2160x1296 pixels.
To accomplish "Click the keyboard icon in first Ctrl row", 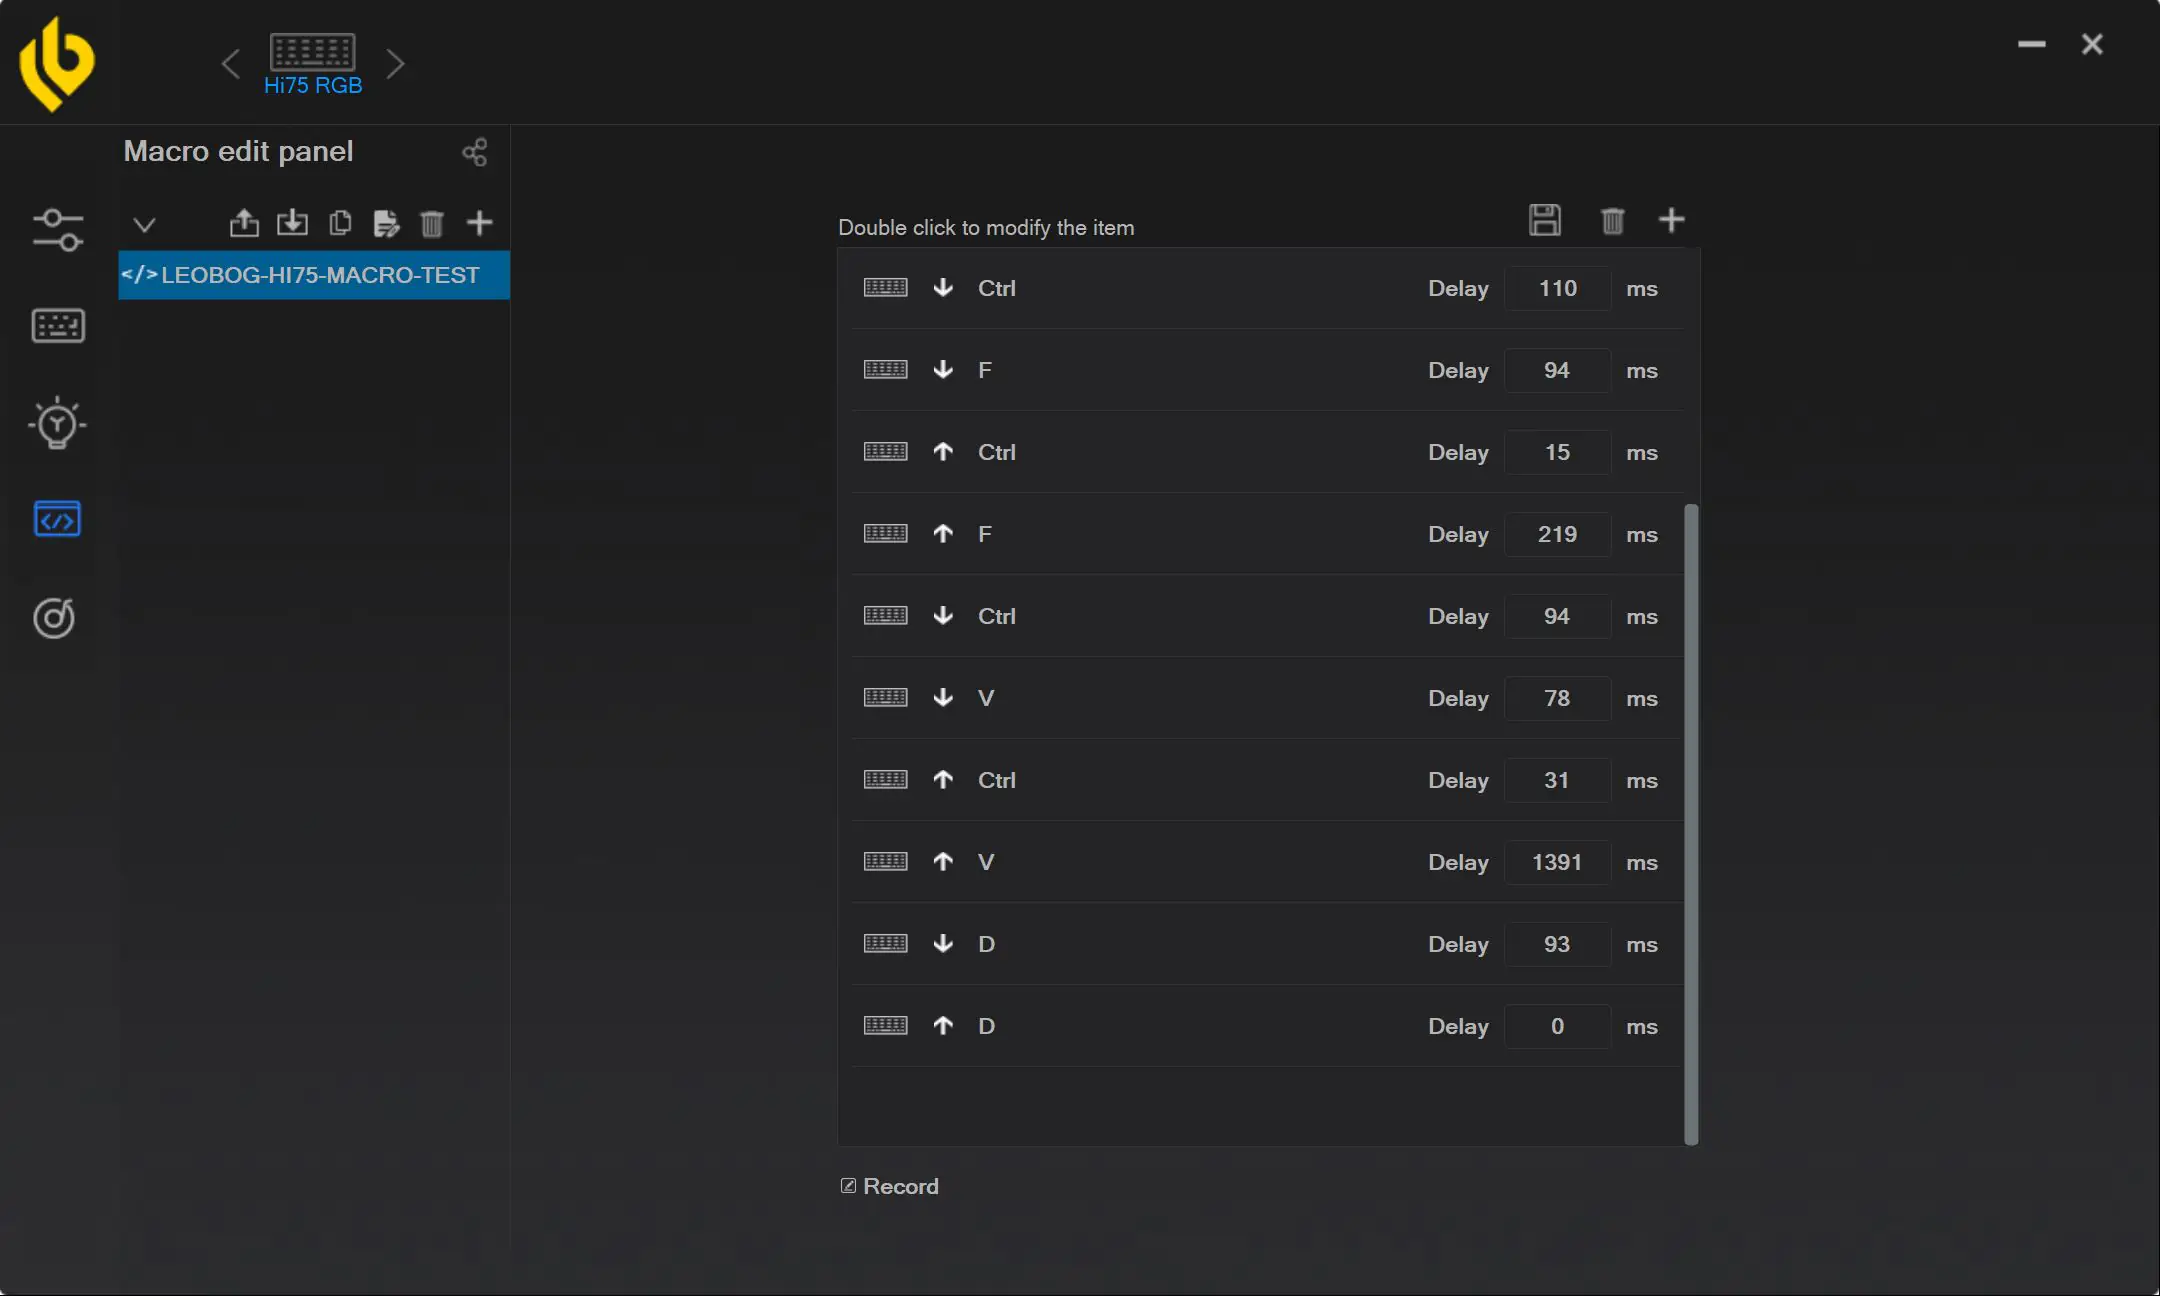I will [x=886, y=288].
